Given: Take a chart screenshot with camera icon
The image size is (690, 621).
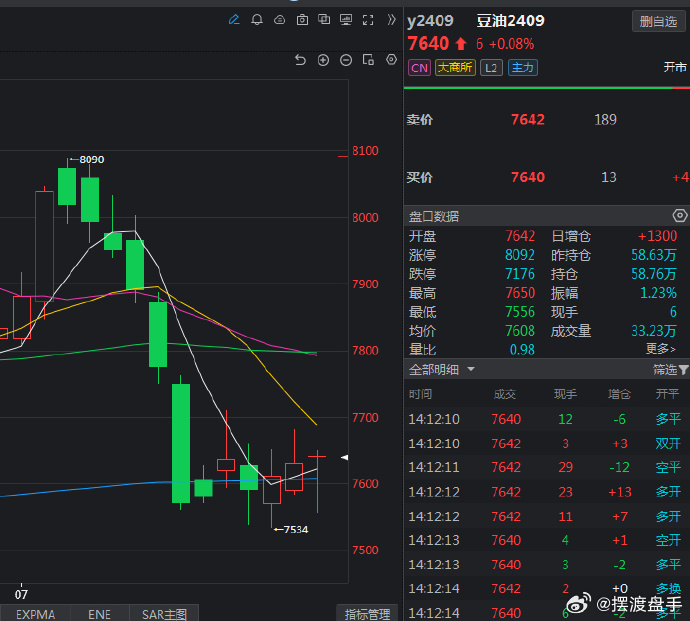Looking at the screenshot, I should 301,19.
